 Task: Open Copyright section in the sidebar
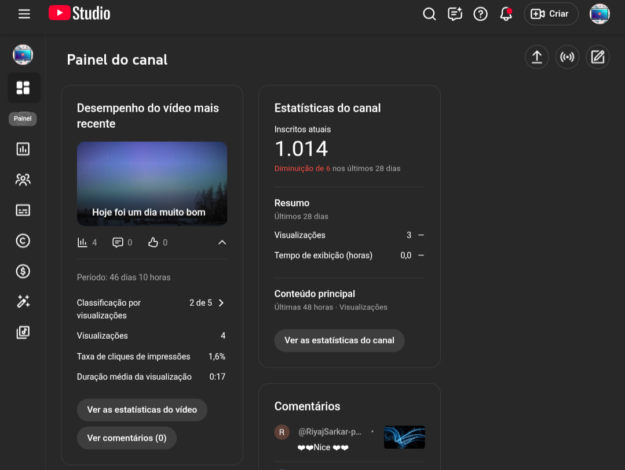[x=23, y=240]
